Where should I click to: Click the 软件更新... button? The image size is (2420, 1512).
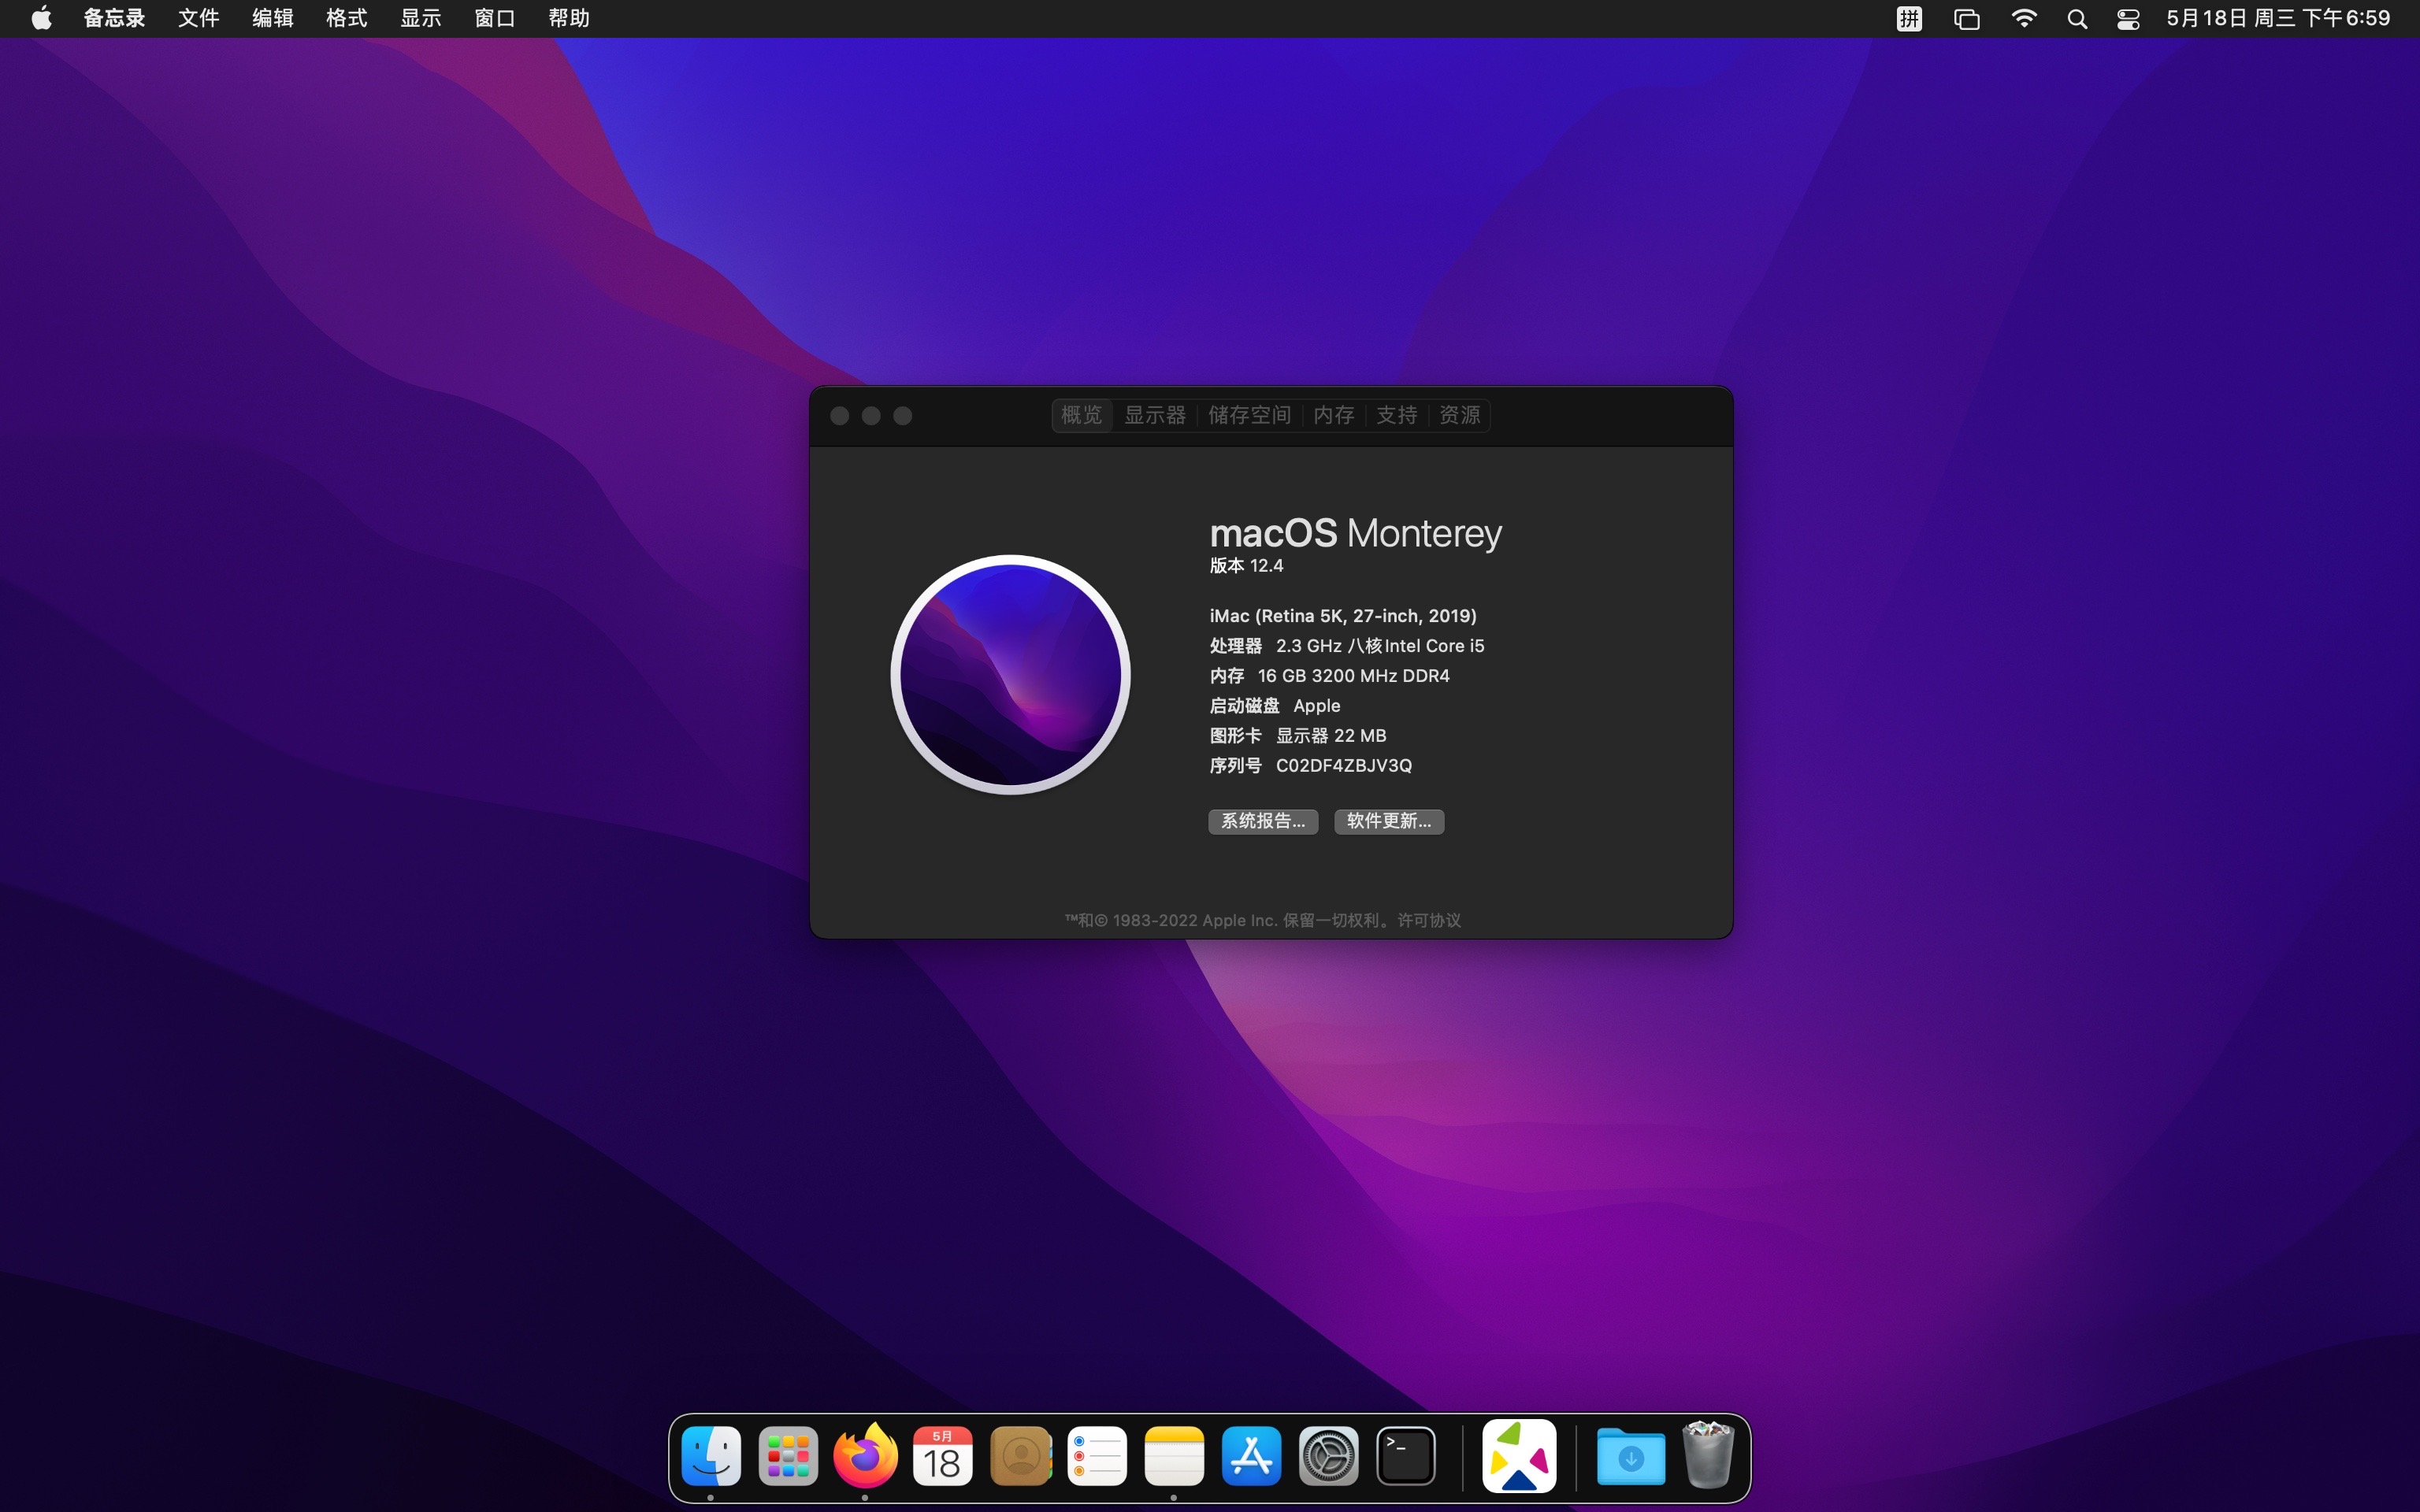pos(1389,821)
